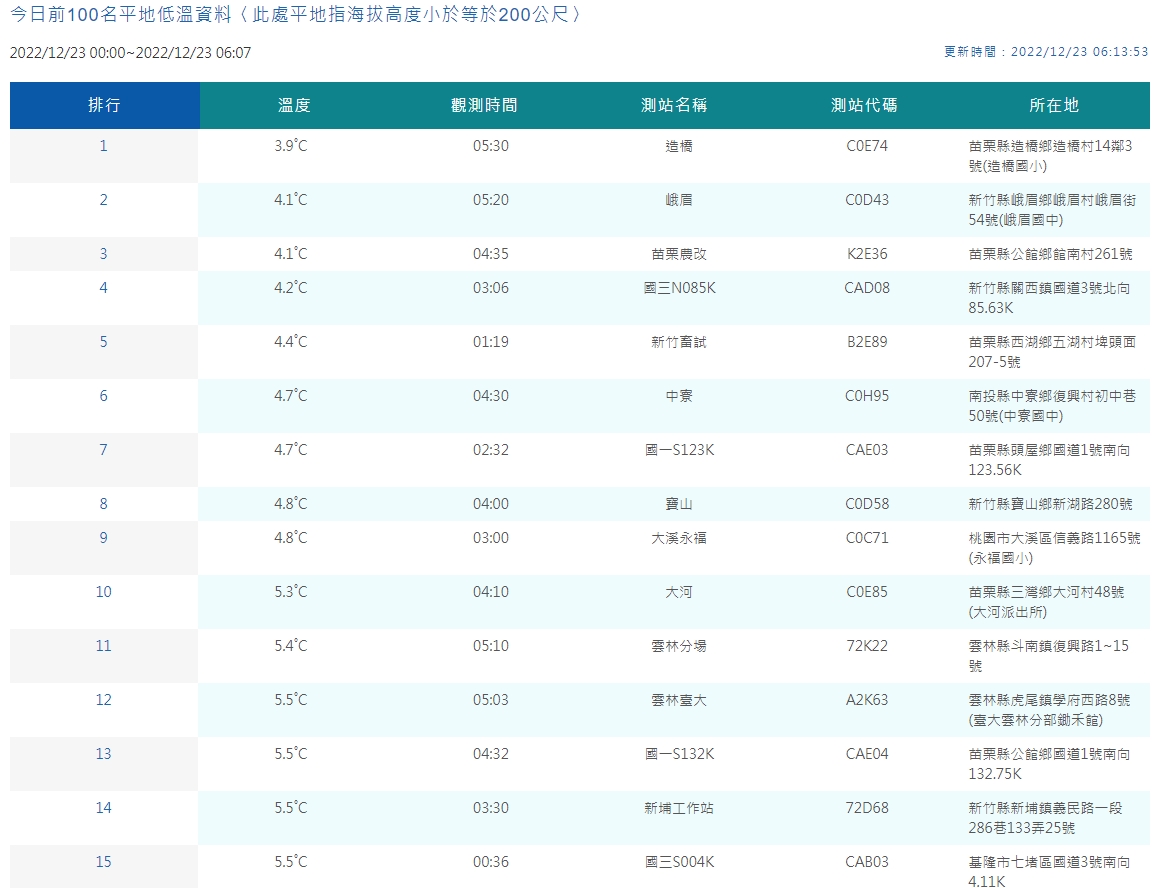Image resolution: width=1155 pixels, height=888 pixels.
Task: Click station name 國一S123K
Action: (x=679, y=450)
